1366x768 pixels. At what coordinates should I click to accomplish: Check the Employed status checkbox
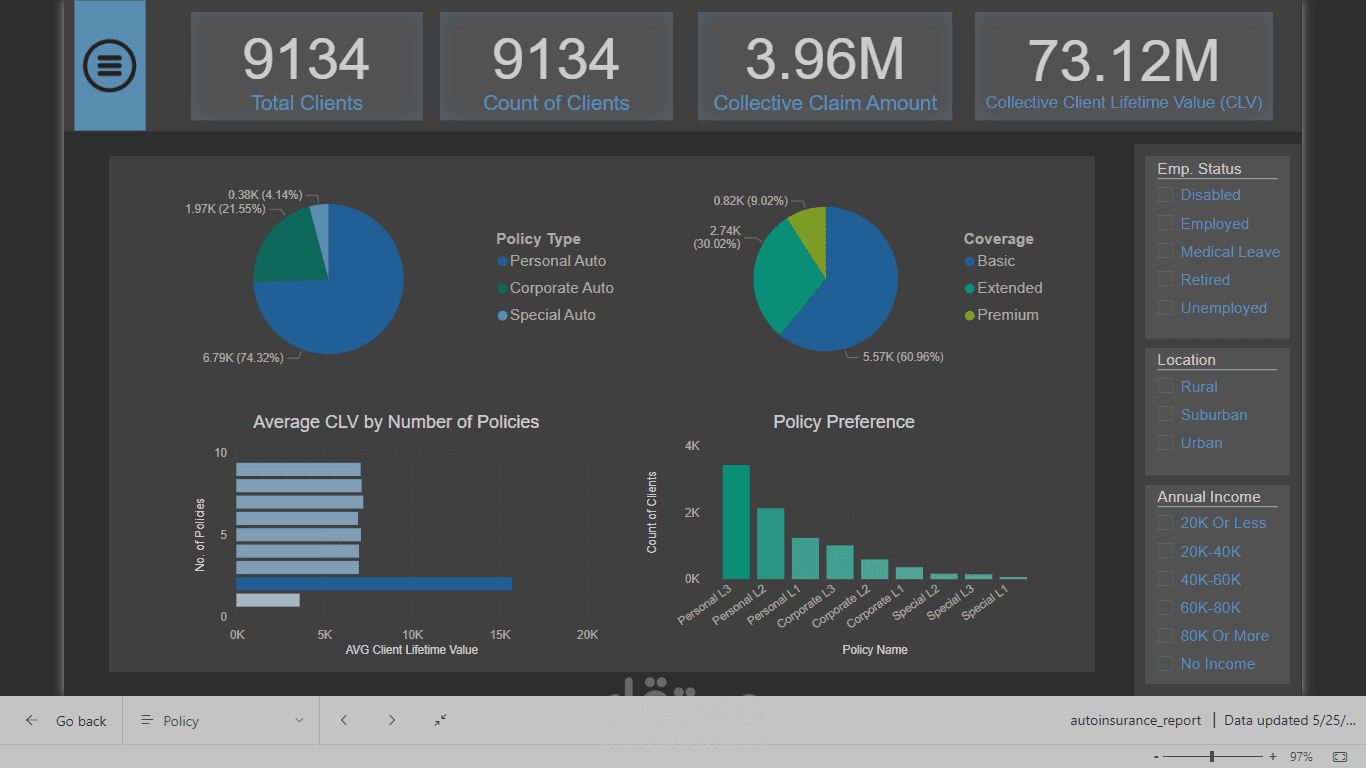coord(1165,223)
